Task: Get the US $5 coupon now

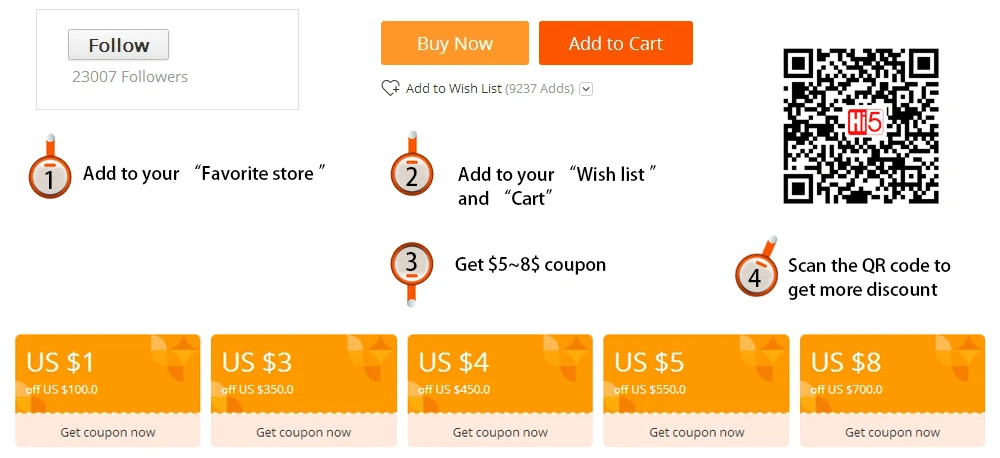Action: (x=697, y=432)
